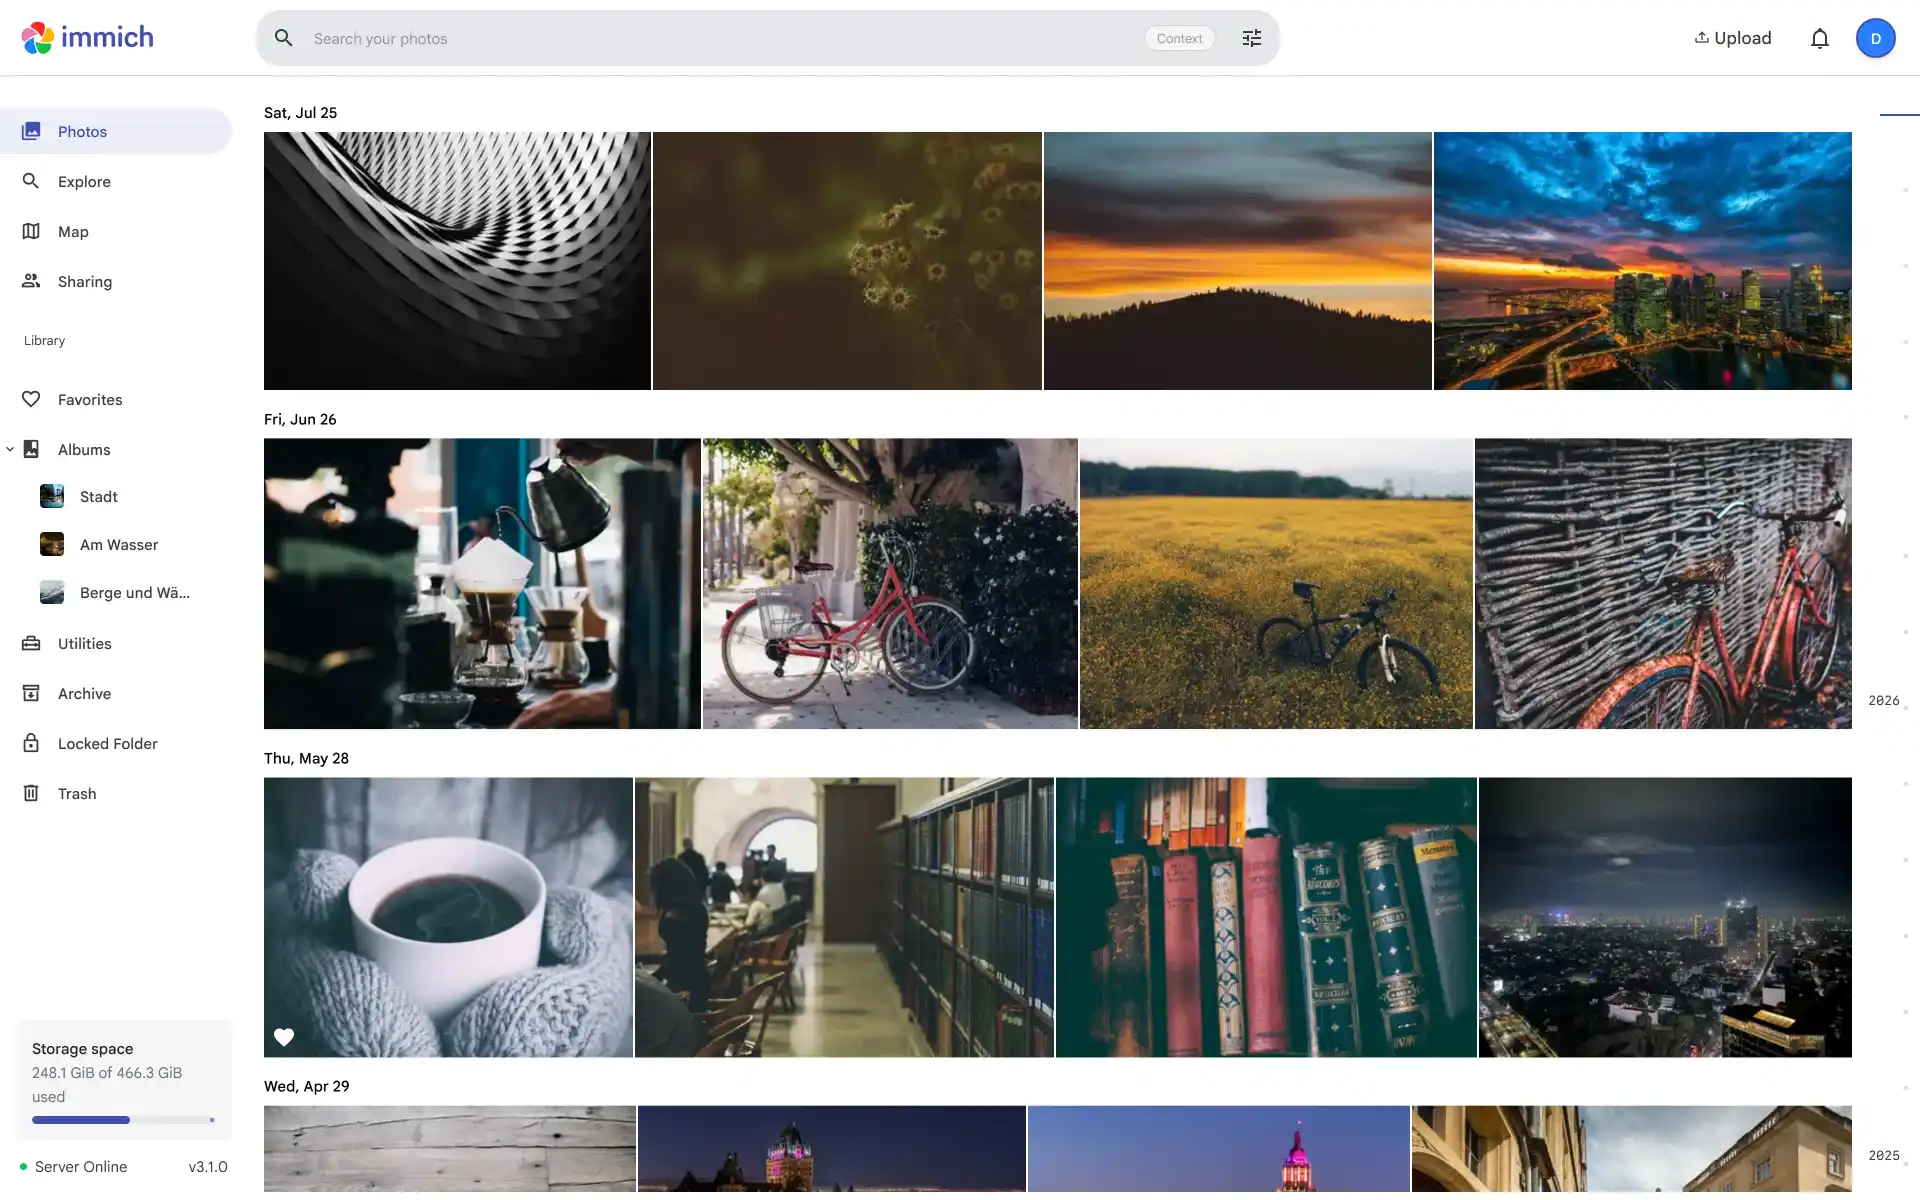Select the Sat, Jul 25 date header
Image resolution: width=1920 pixels, height=1200 pixels.
click(300, 113)
